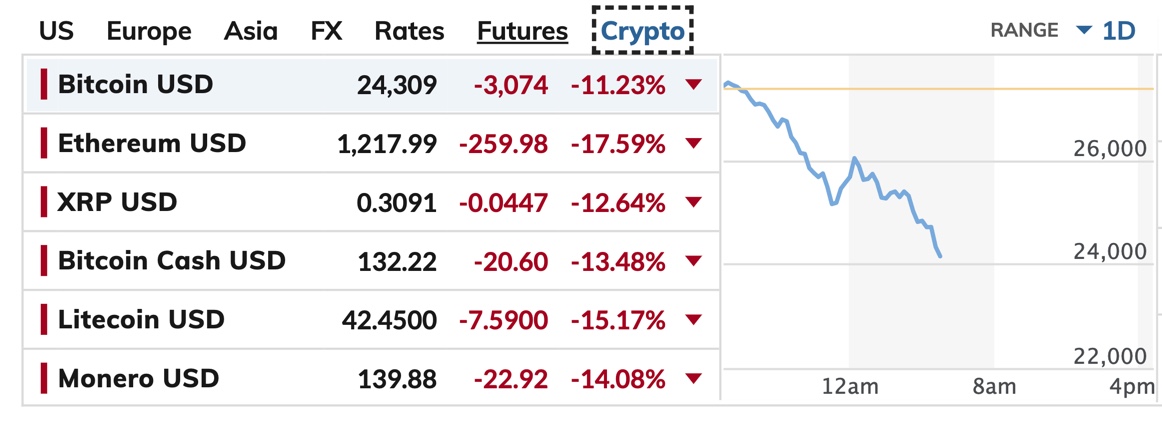Open the Monero USD quote link
This screenshot has width=1162, height=421.
pos(138,379)
